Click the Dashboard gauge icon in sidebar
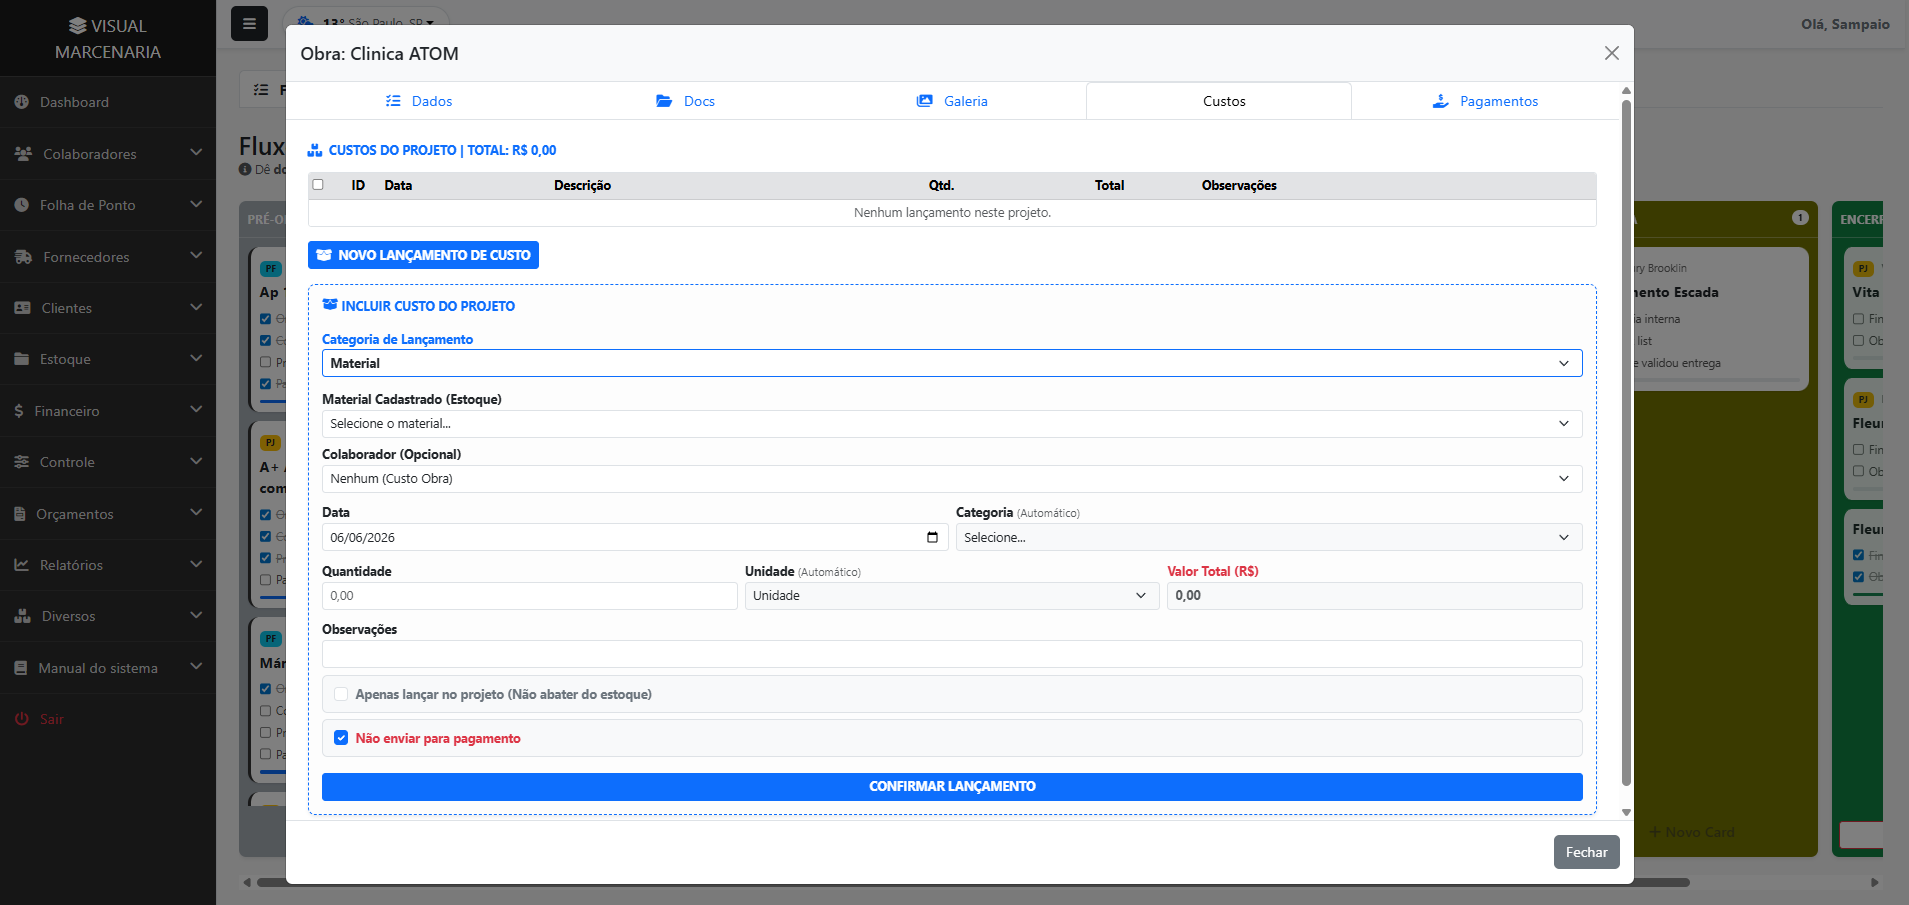 [22, 102]
